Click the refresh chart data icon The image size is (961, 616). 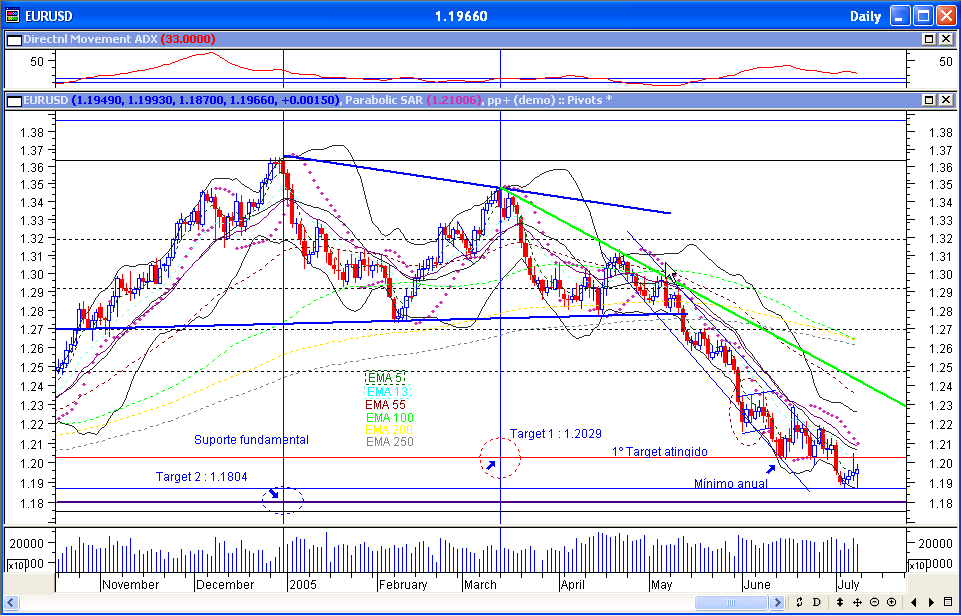click(800, 603)
